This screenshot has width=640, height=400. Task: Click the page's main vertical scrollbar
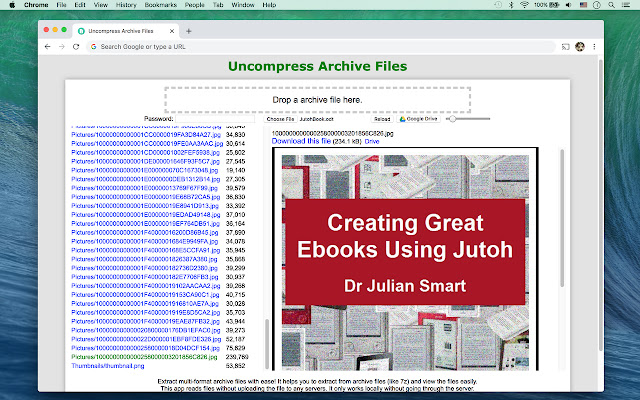[600, 205]
